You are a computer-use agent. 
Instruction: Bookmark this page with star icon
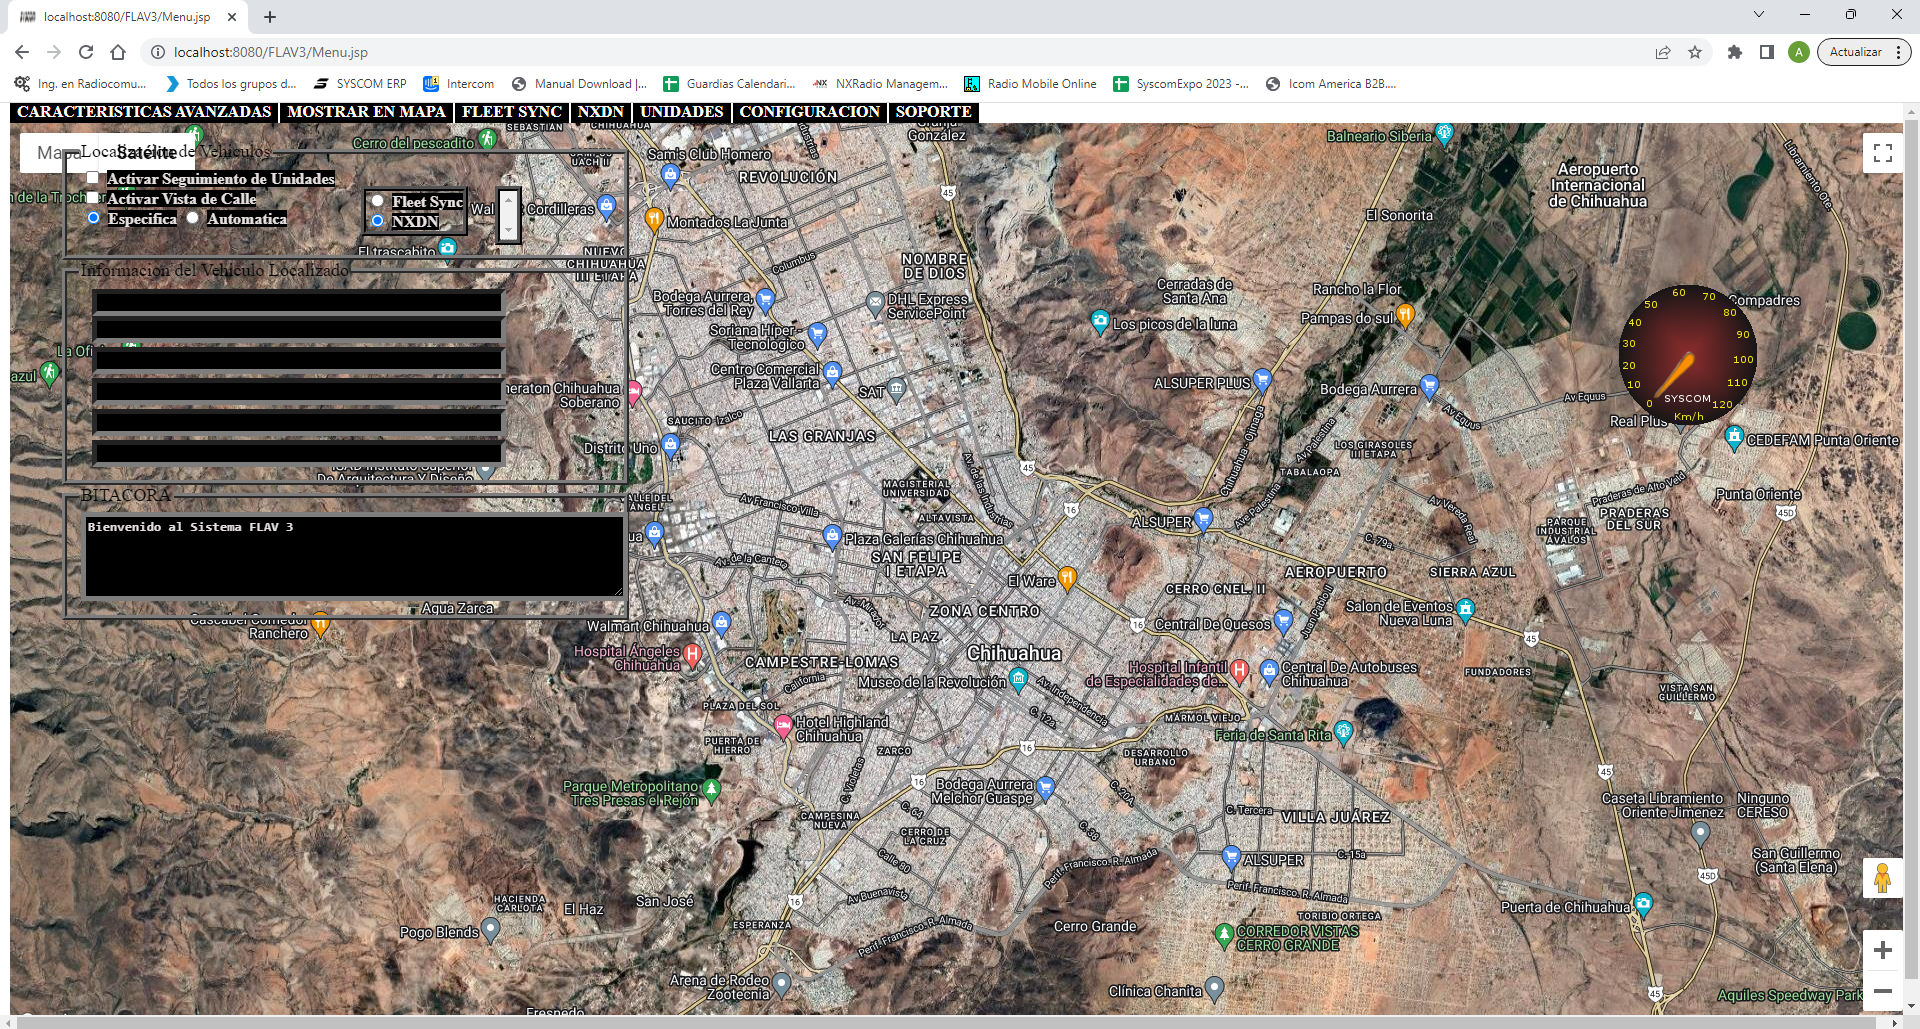[1695, 52]
